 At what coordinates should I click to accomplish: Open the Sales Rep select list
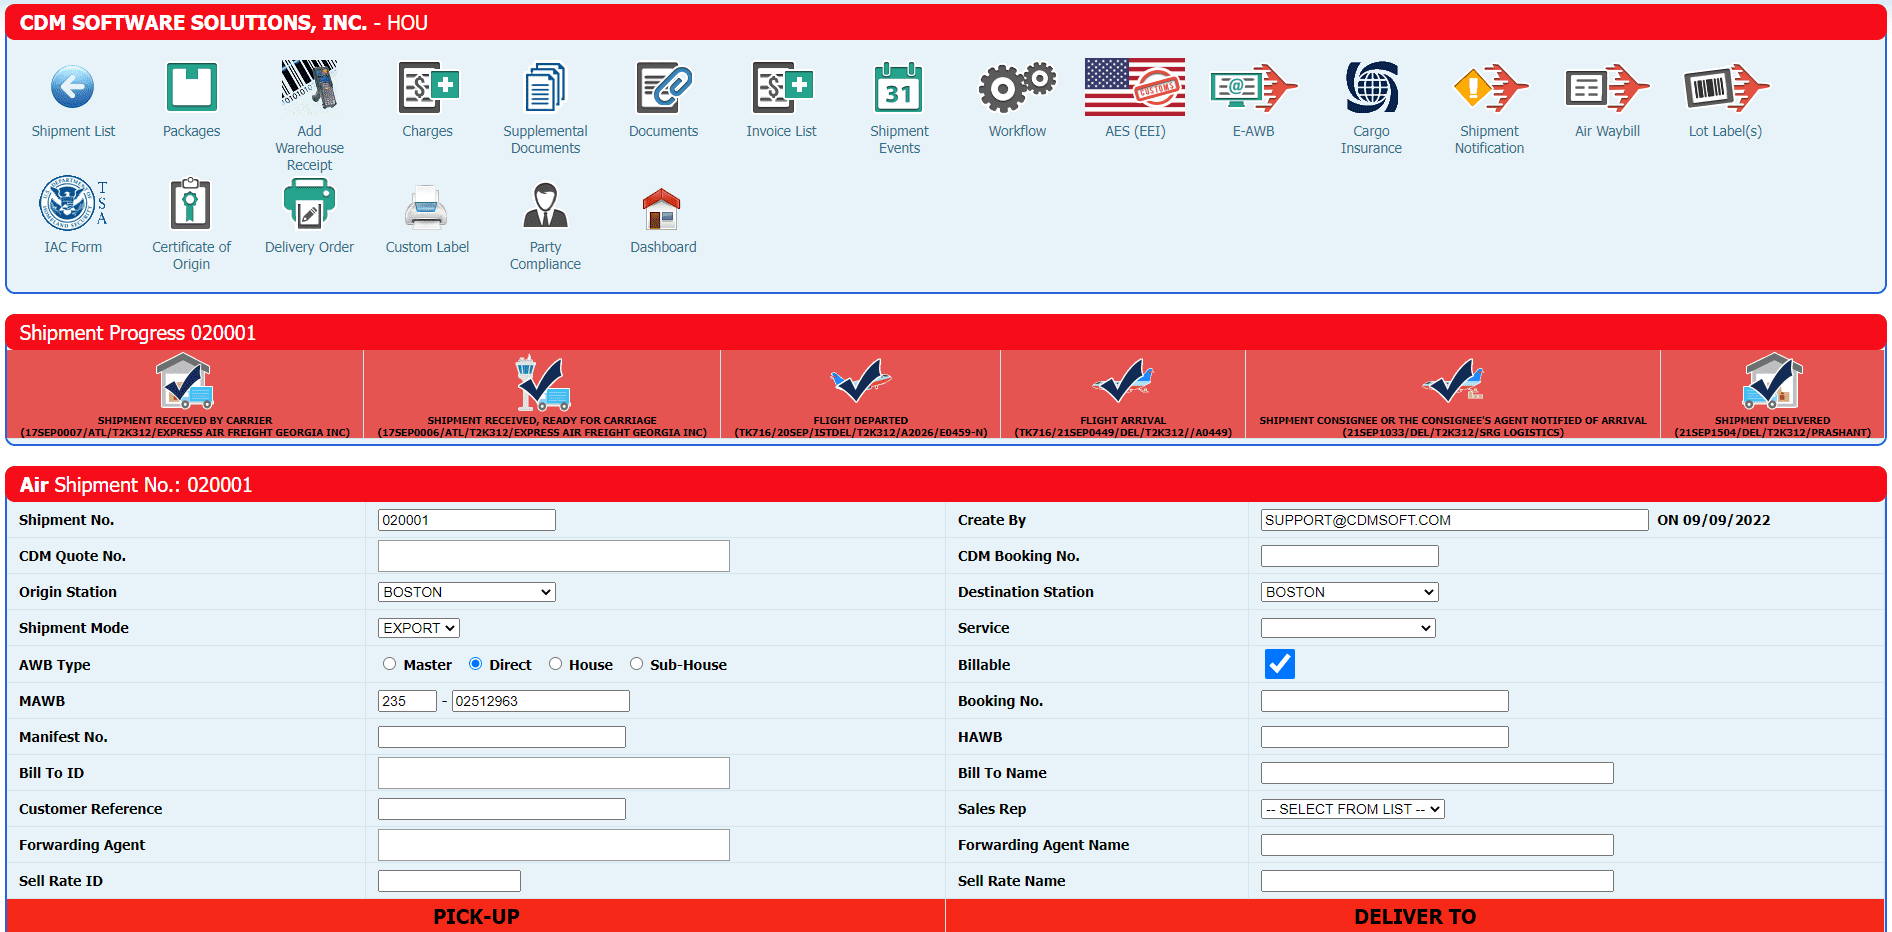pyautogui.click(x=1352, y=809)
